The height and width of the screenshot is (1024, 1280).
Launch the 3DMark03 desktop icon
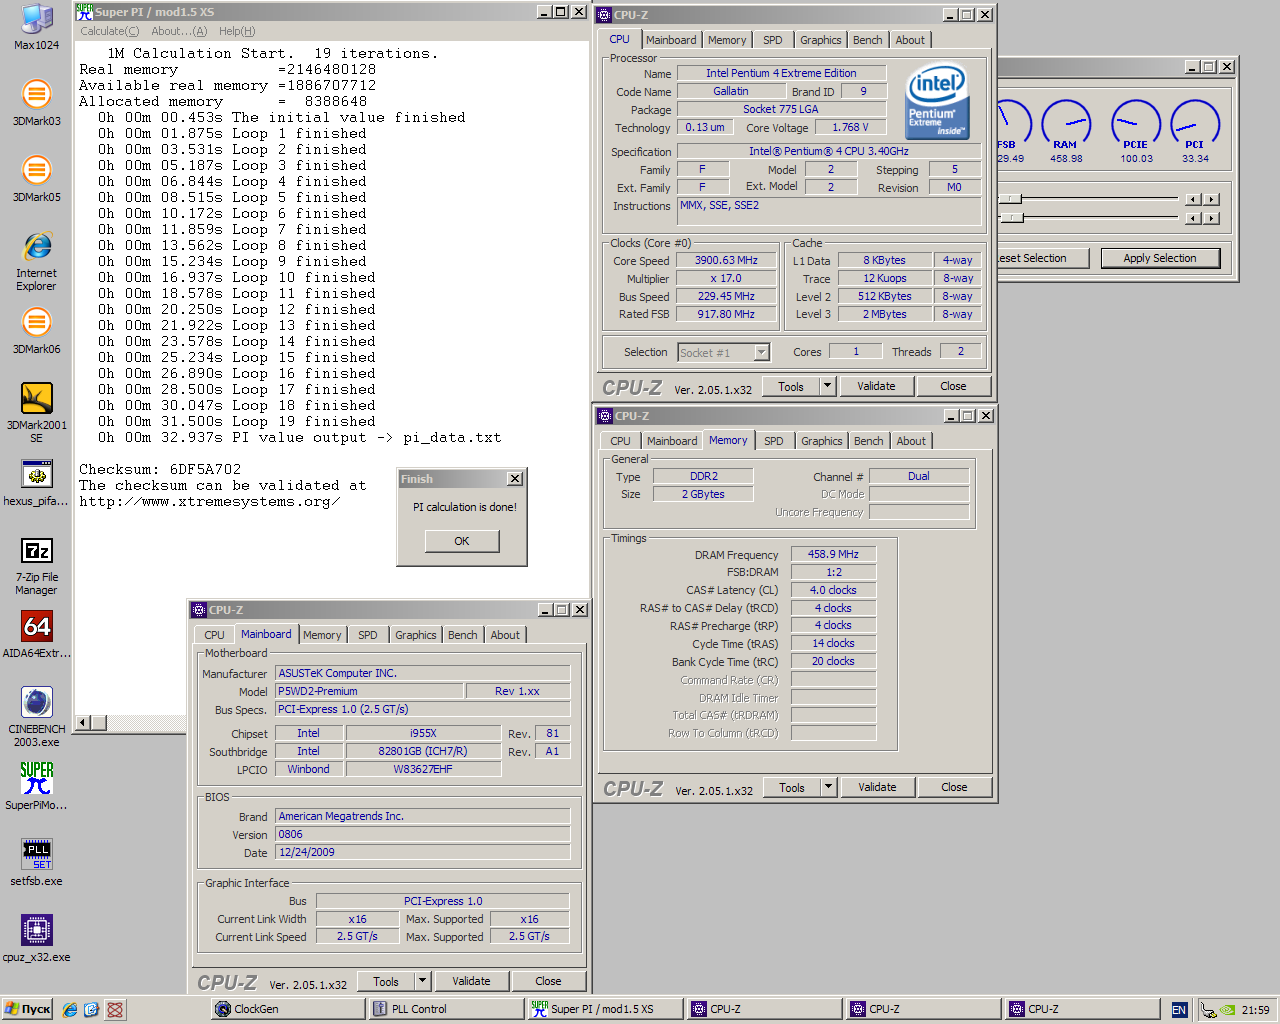pyautogui.click(x=37, y=103)
